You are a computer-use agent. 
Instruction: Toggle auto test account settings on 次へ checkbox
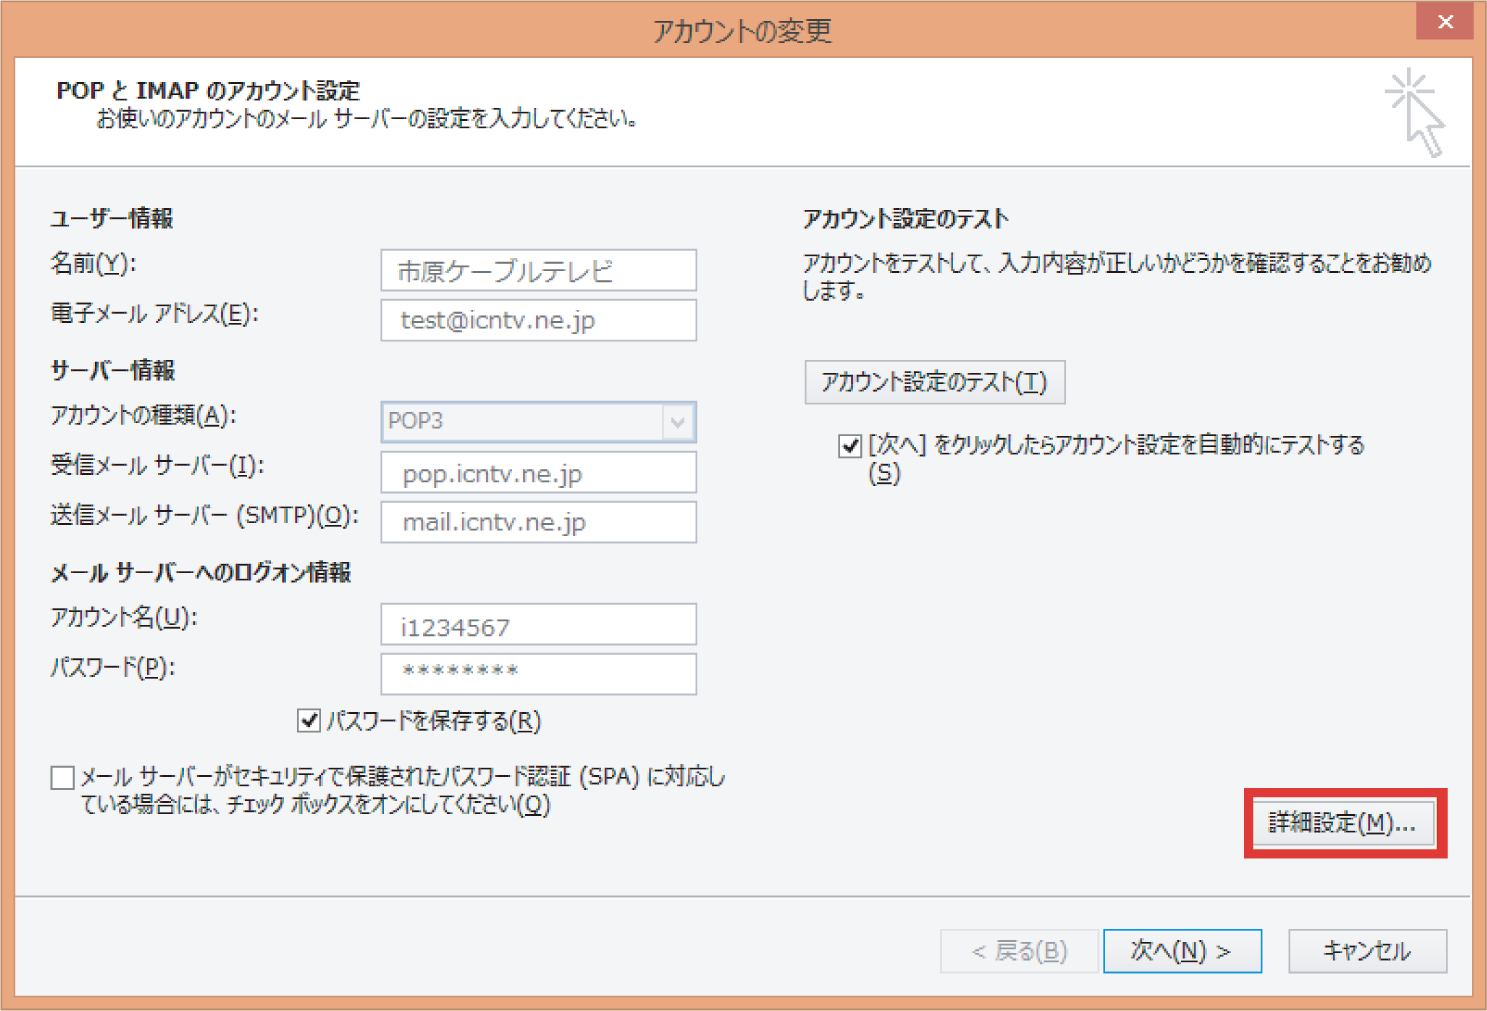[x=850, y=445]
